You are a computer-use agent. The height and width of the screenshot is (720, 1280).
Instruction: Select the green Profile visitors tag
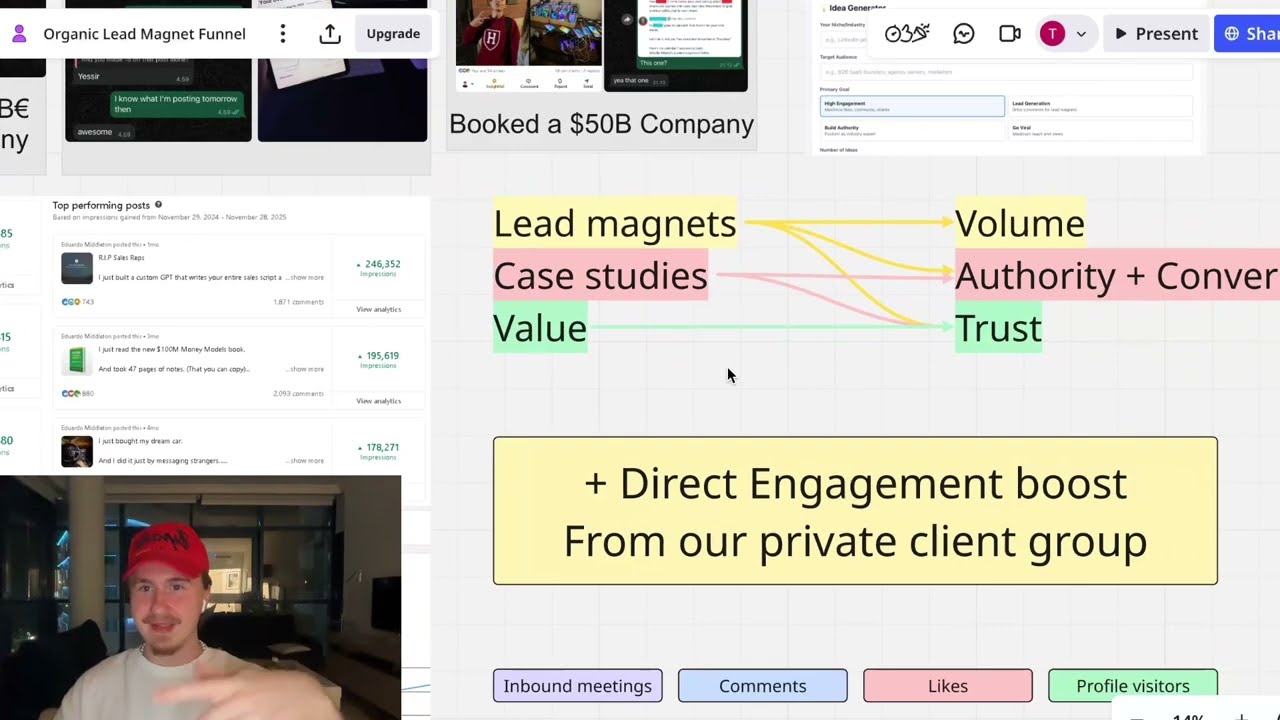pyautogui.click(x=1132, y=686)
